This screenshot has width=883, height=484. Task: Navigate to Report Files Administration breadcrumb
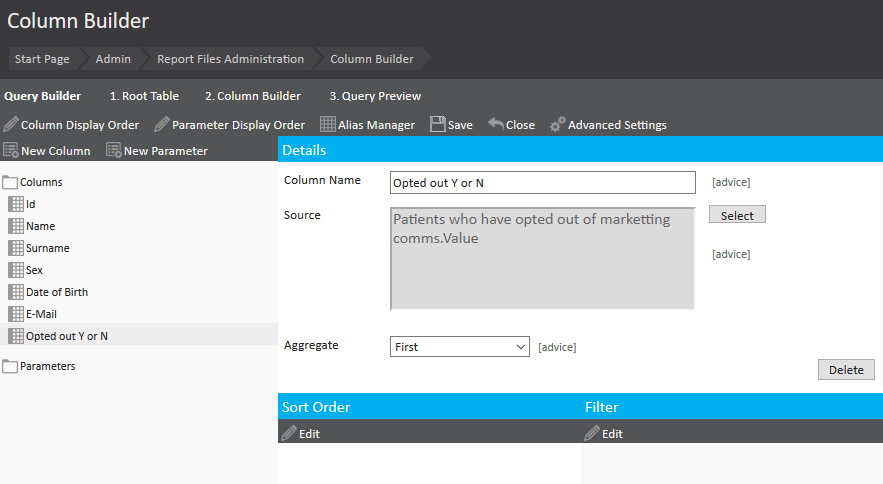(x=230, y=59)
